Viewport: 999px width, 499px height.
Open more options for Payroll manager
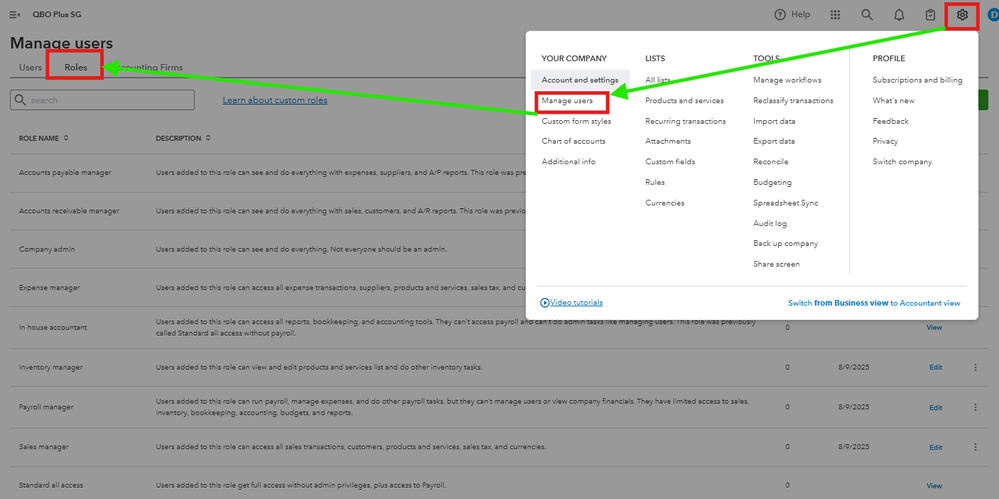pyautogui.click(x=975, y=407)
